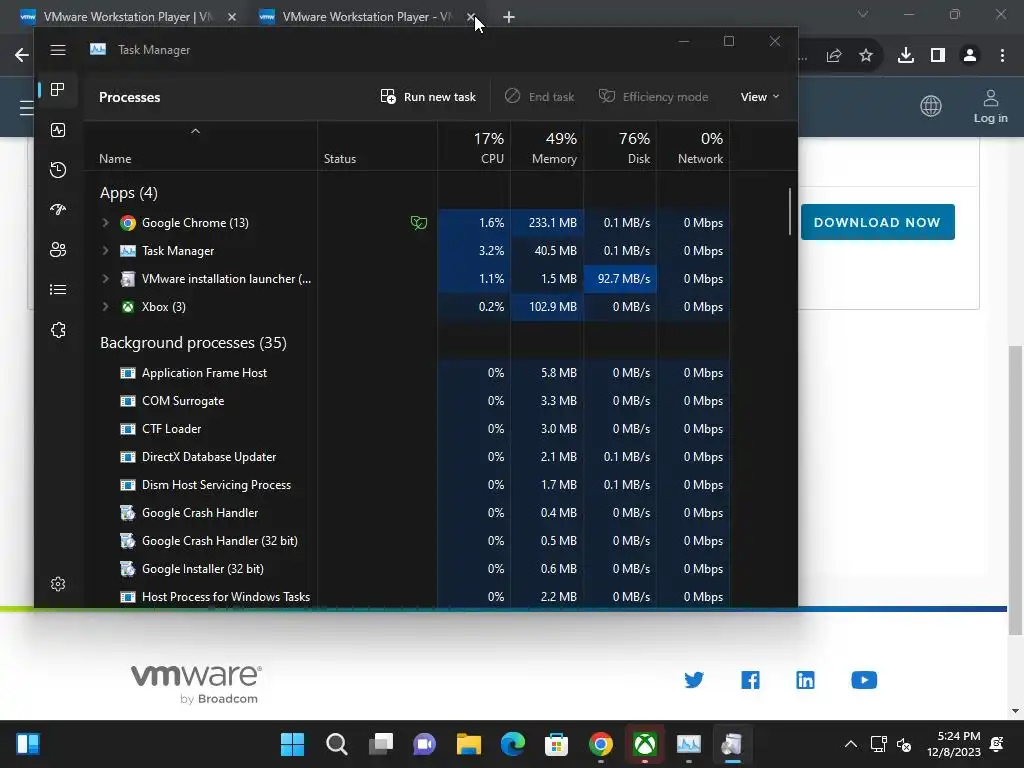Expand Google Chrome (13) process group
This screenshot has width=1024, height=768.
[105, 223]
